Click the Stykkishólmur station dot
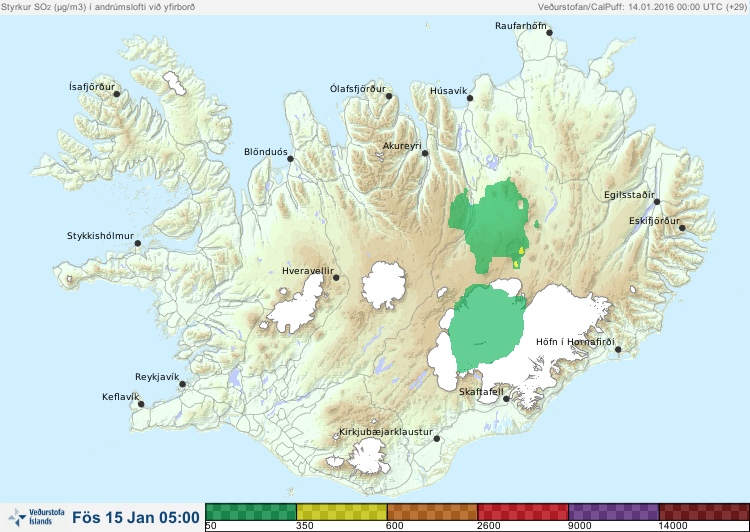The image size is (750, 532). click(138, 244)
